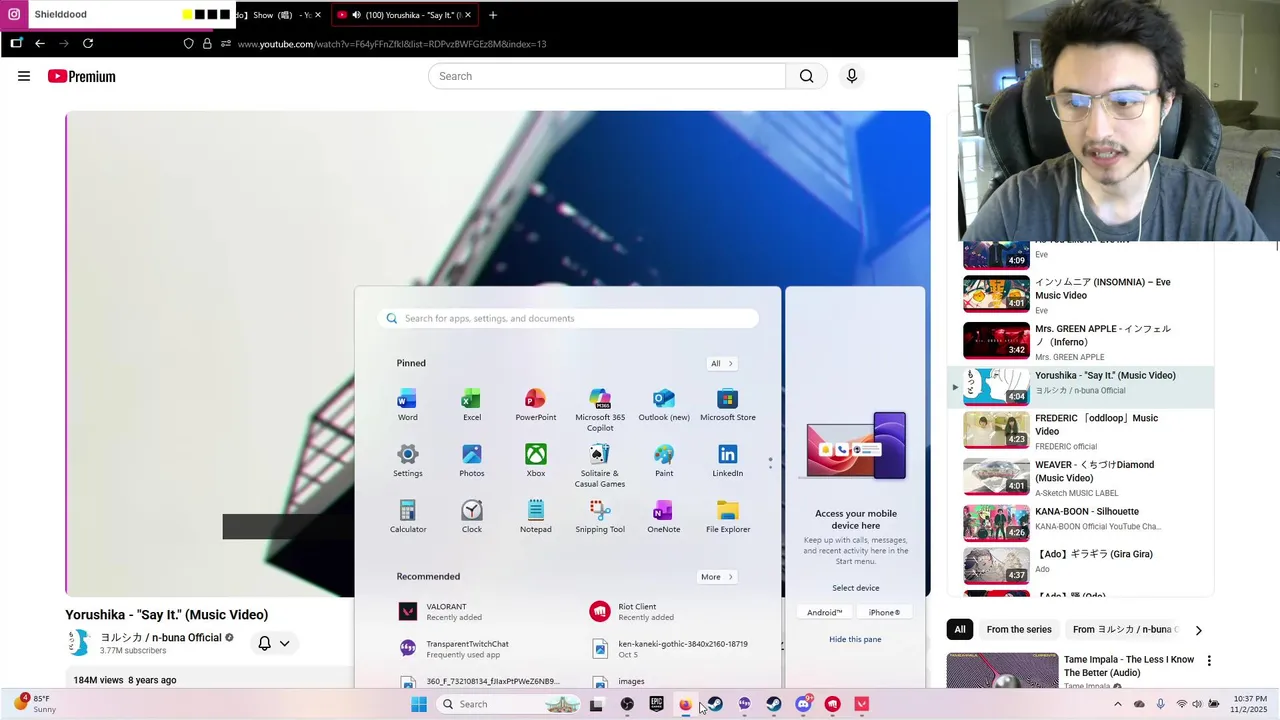Open Solitaire & Casual Games

(x=600, y=466)
